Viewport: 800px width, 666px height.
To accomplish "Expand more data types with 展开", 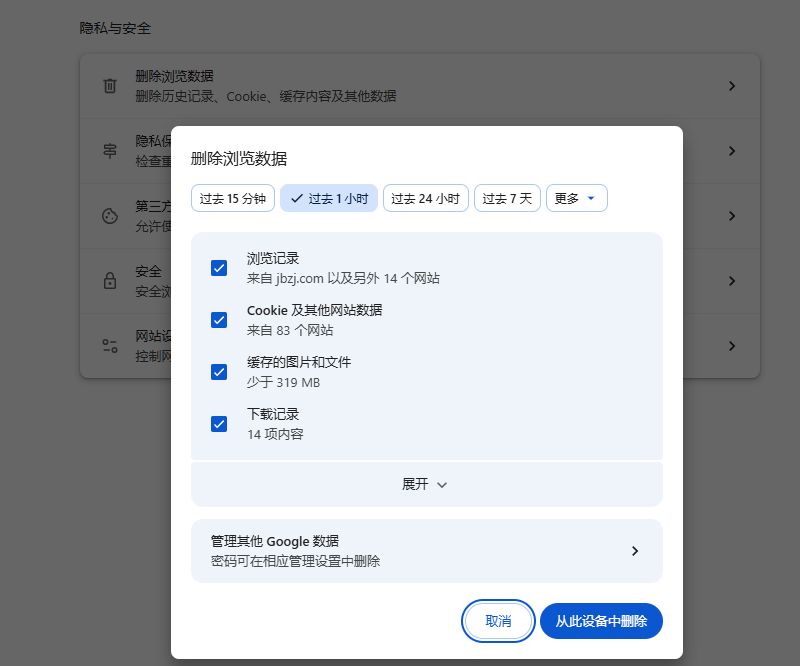I will point(427,484).
